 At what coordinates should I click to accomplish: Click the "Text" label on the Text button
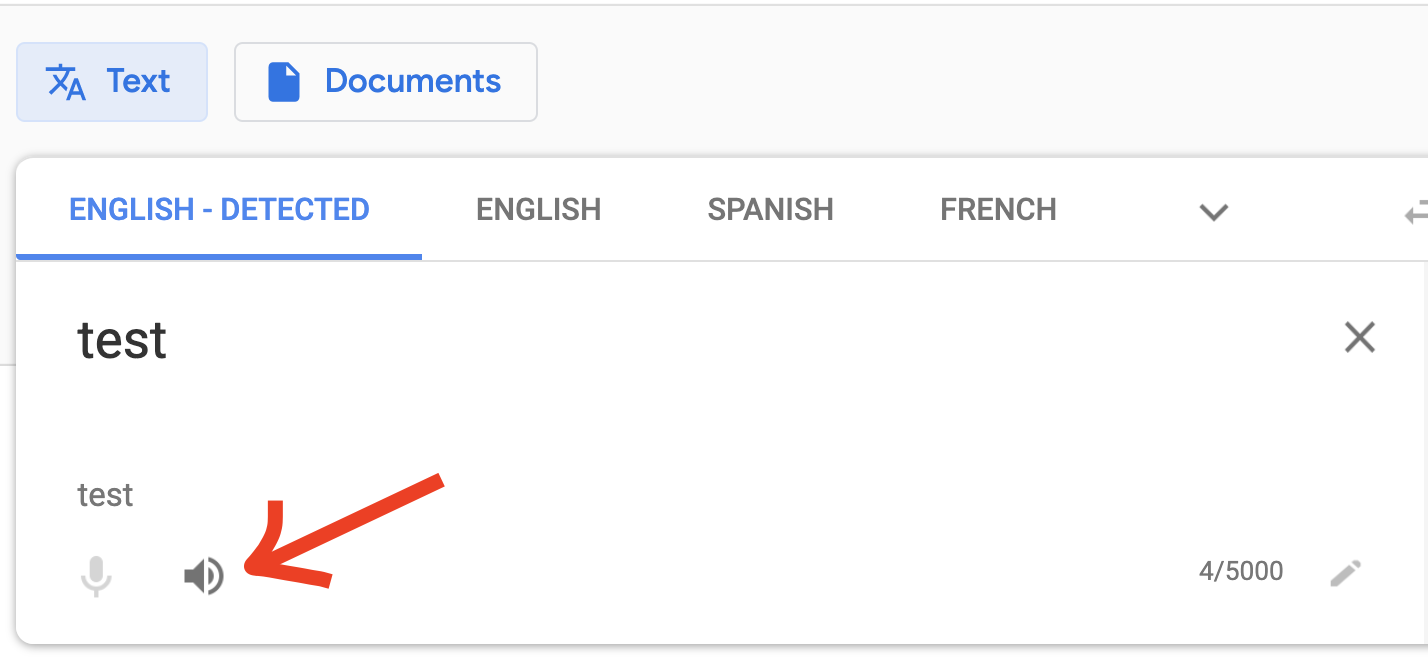click(138, 81)
